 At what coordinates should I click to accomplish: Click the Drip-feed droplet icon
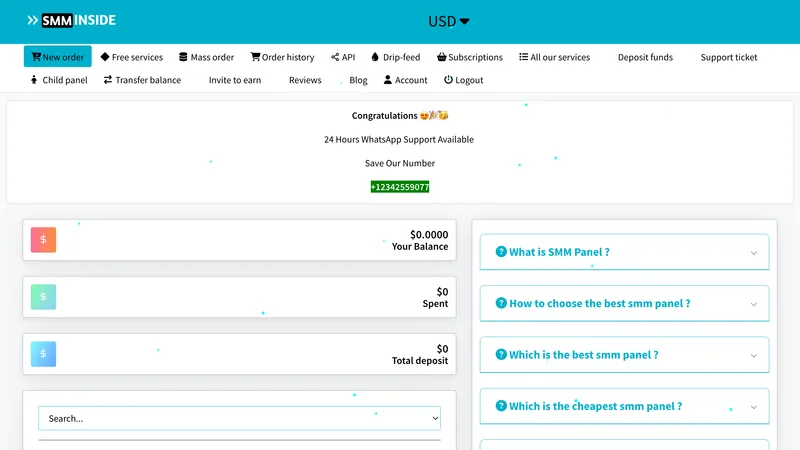tap(375, 57)
